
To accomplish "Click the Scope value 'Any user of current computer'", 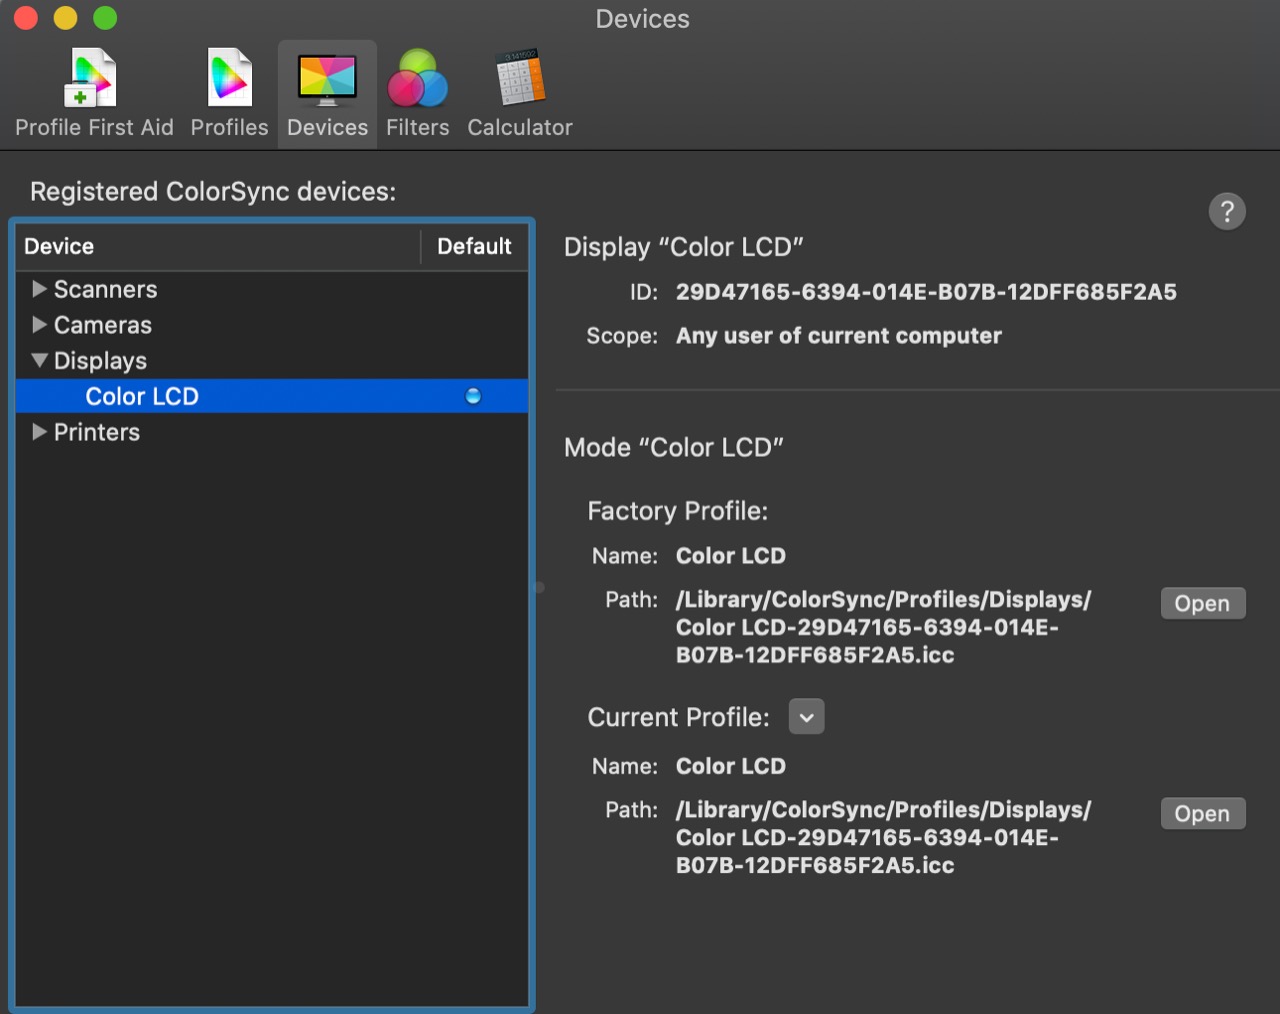I will 839,336.
